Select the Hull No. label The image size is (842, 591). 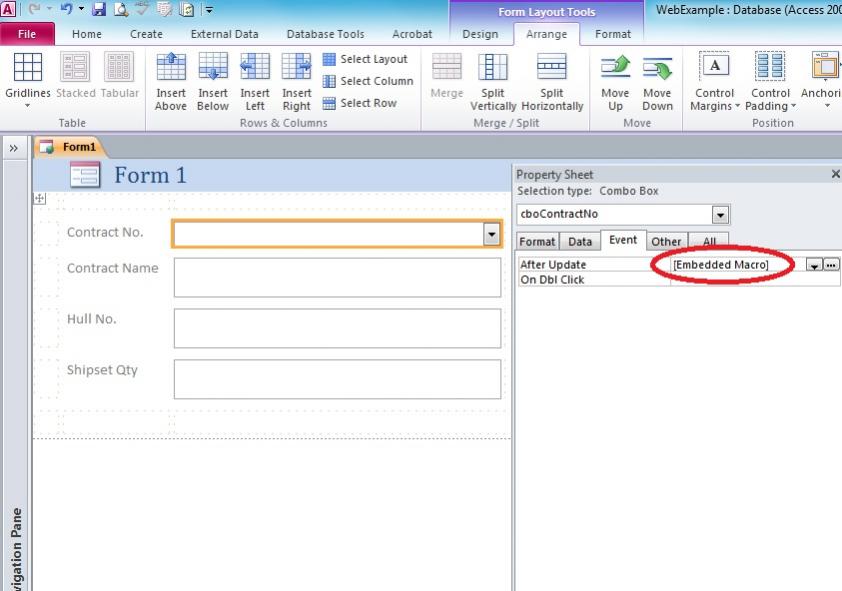click(91, 319)
